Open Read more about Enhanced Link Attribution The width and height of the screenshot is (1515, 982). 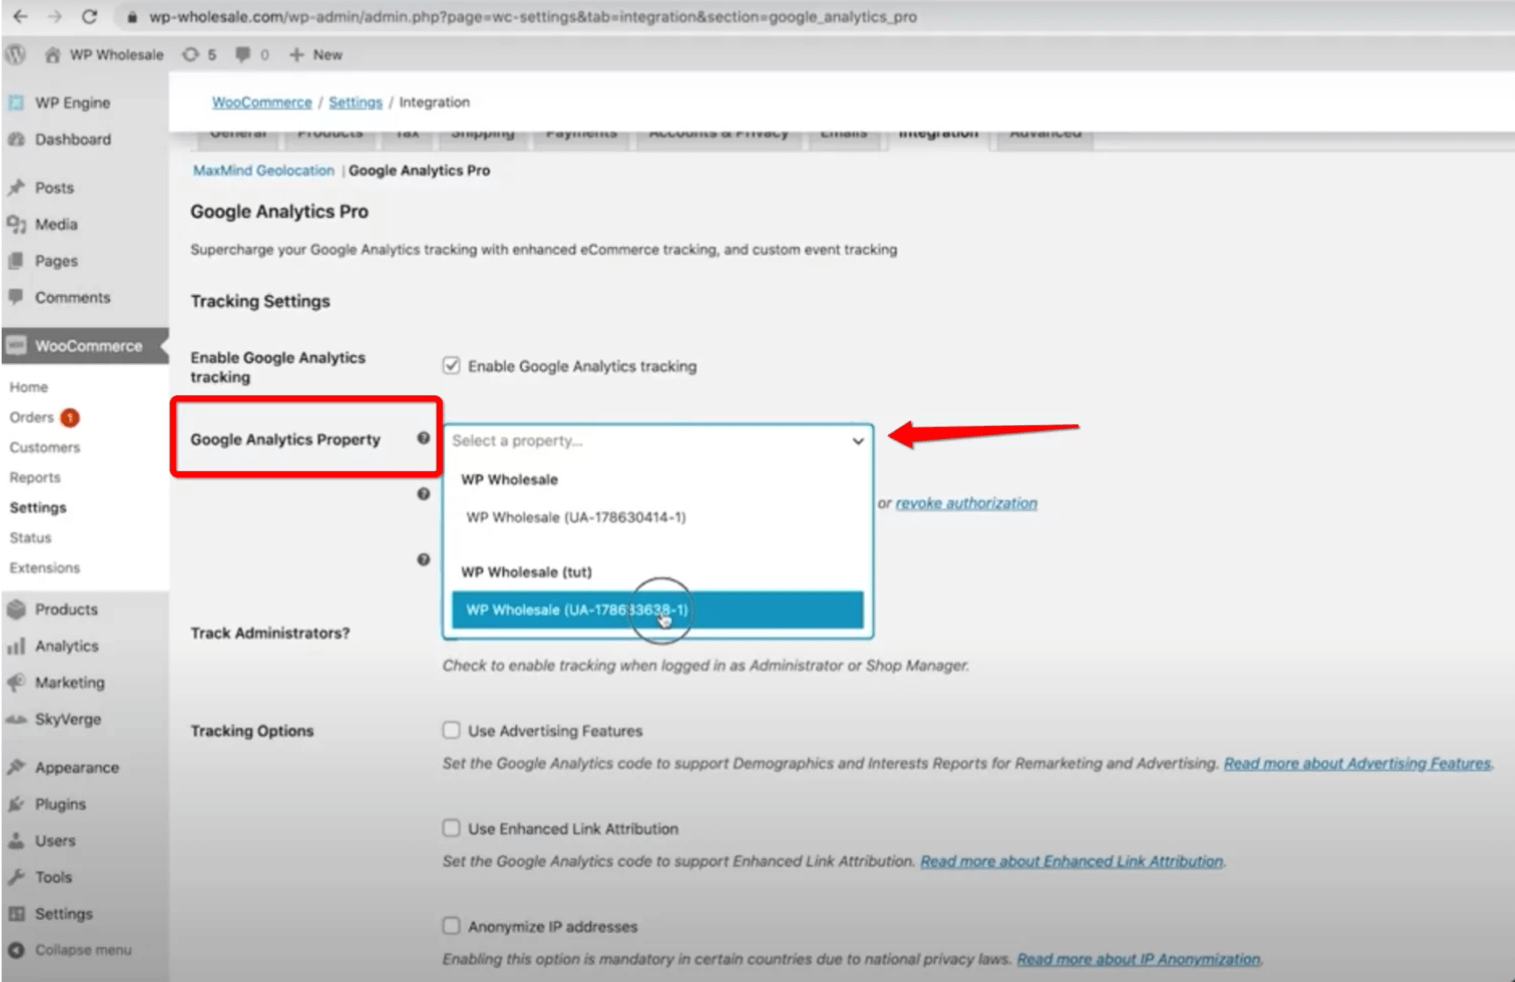1071,861
